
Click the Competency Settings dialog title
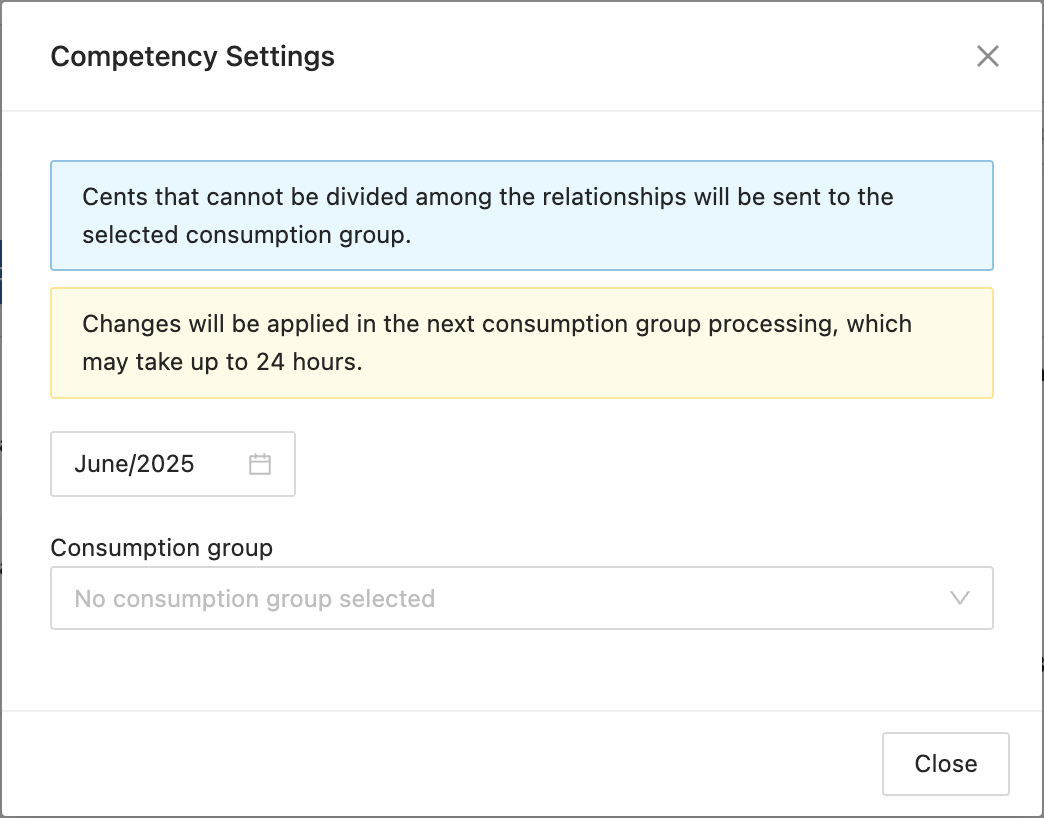click(x=192, y=56)
